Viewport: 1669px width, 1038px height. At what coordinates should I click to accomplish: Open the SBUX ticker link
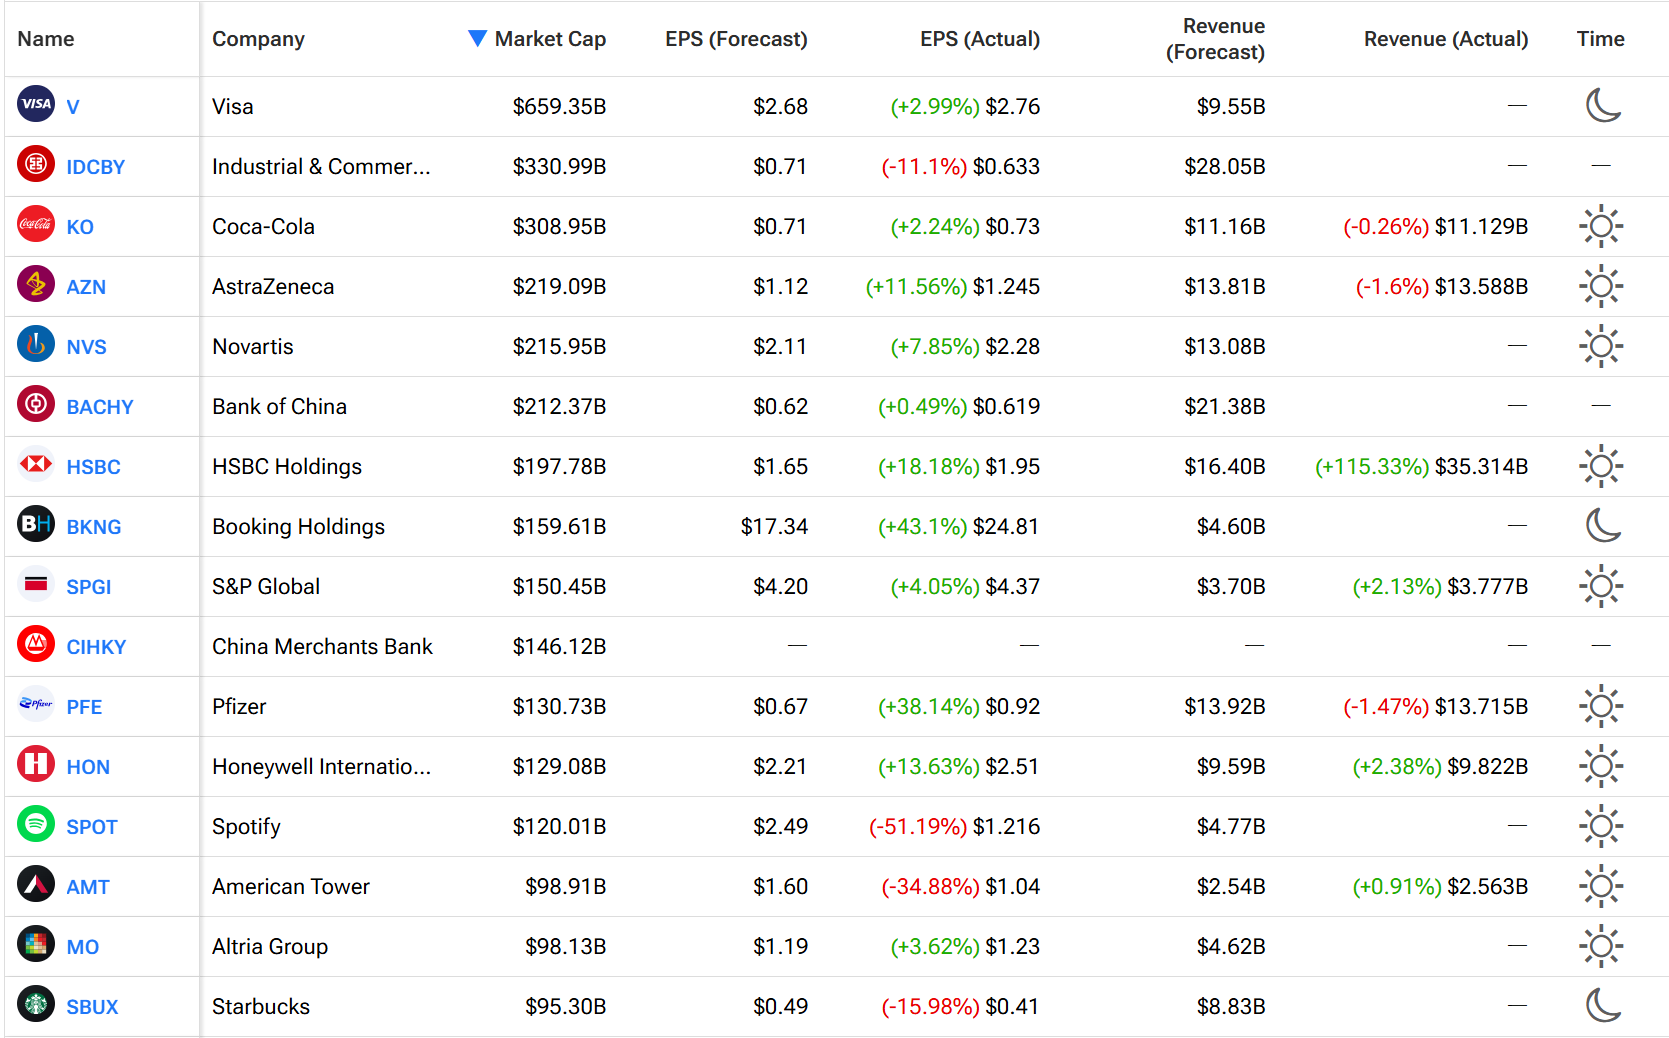pyautogui.click(x=92, y=1007)
